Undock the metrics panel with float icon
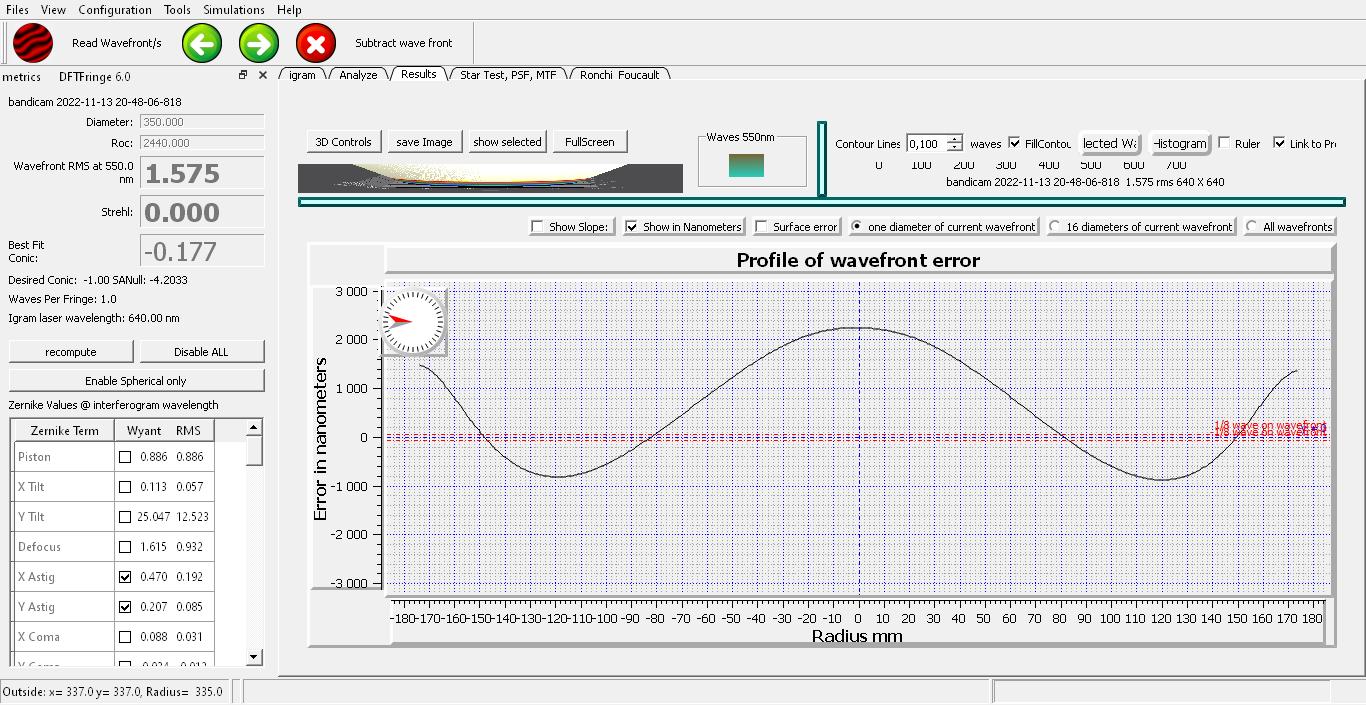This screenshot has width=1366, height=705. coord(242,75)
